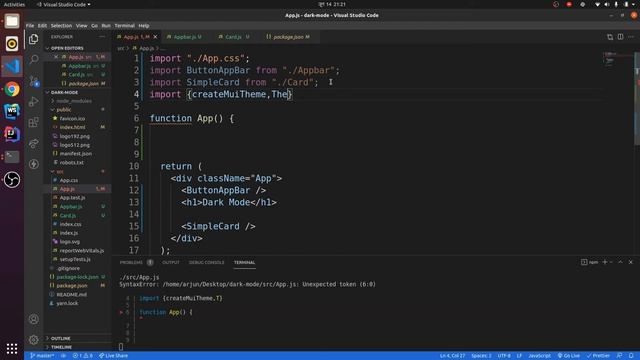Open the Terminal menu

click(124, 25)
